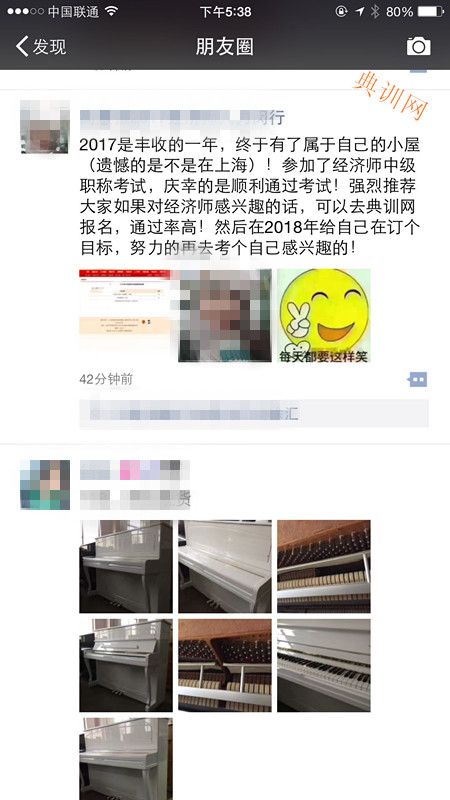Tap the camera icon to post
Image resolution: width=450 pixels, height=800 pixels.
click(x=418, y=46)
